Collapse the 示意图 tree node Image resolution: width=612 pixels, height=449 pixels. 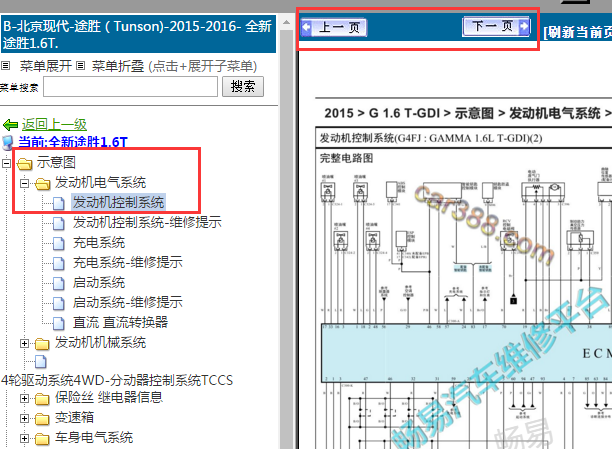[x=6, y=163]
